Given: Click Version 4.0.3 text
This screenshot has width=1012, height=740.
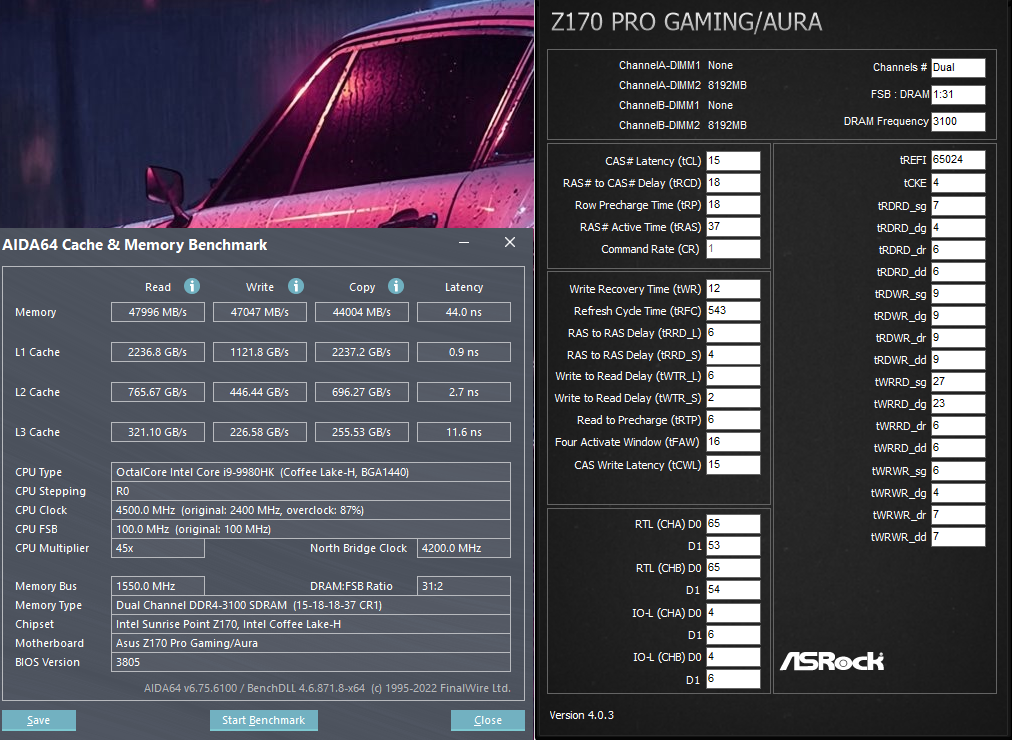Looking at the screenshot, I should click(582, 715).
